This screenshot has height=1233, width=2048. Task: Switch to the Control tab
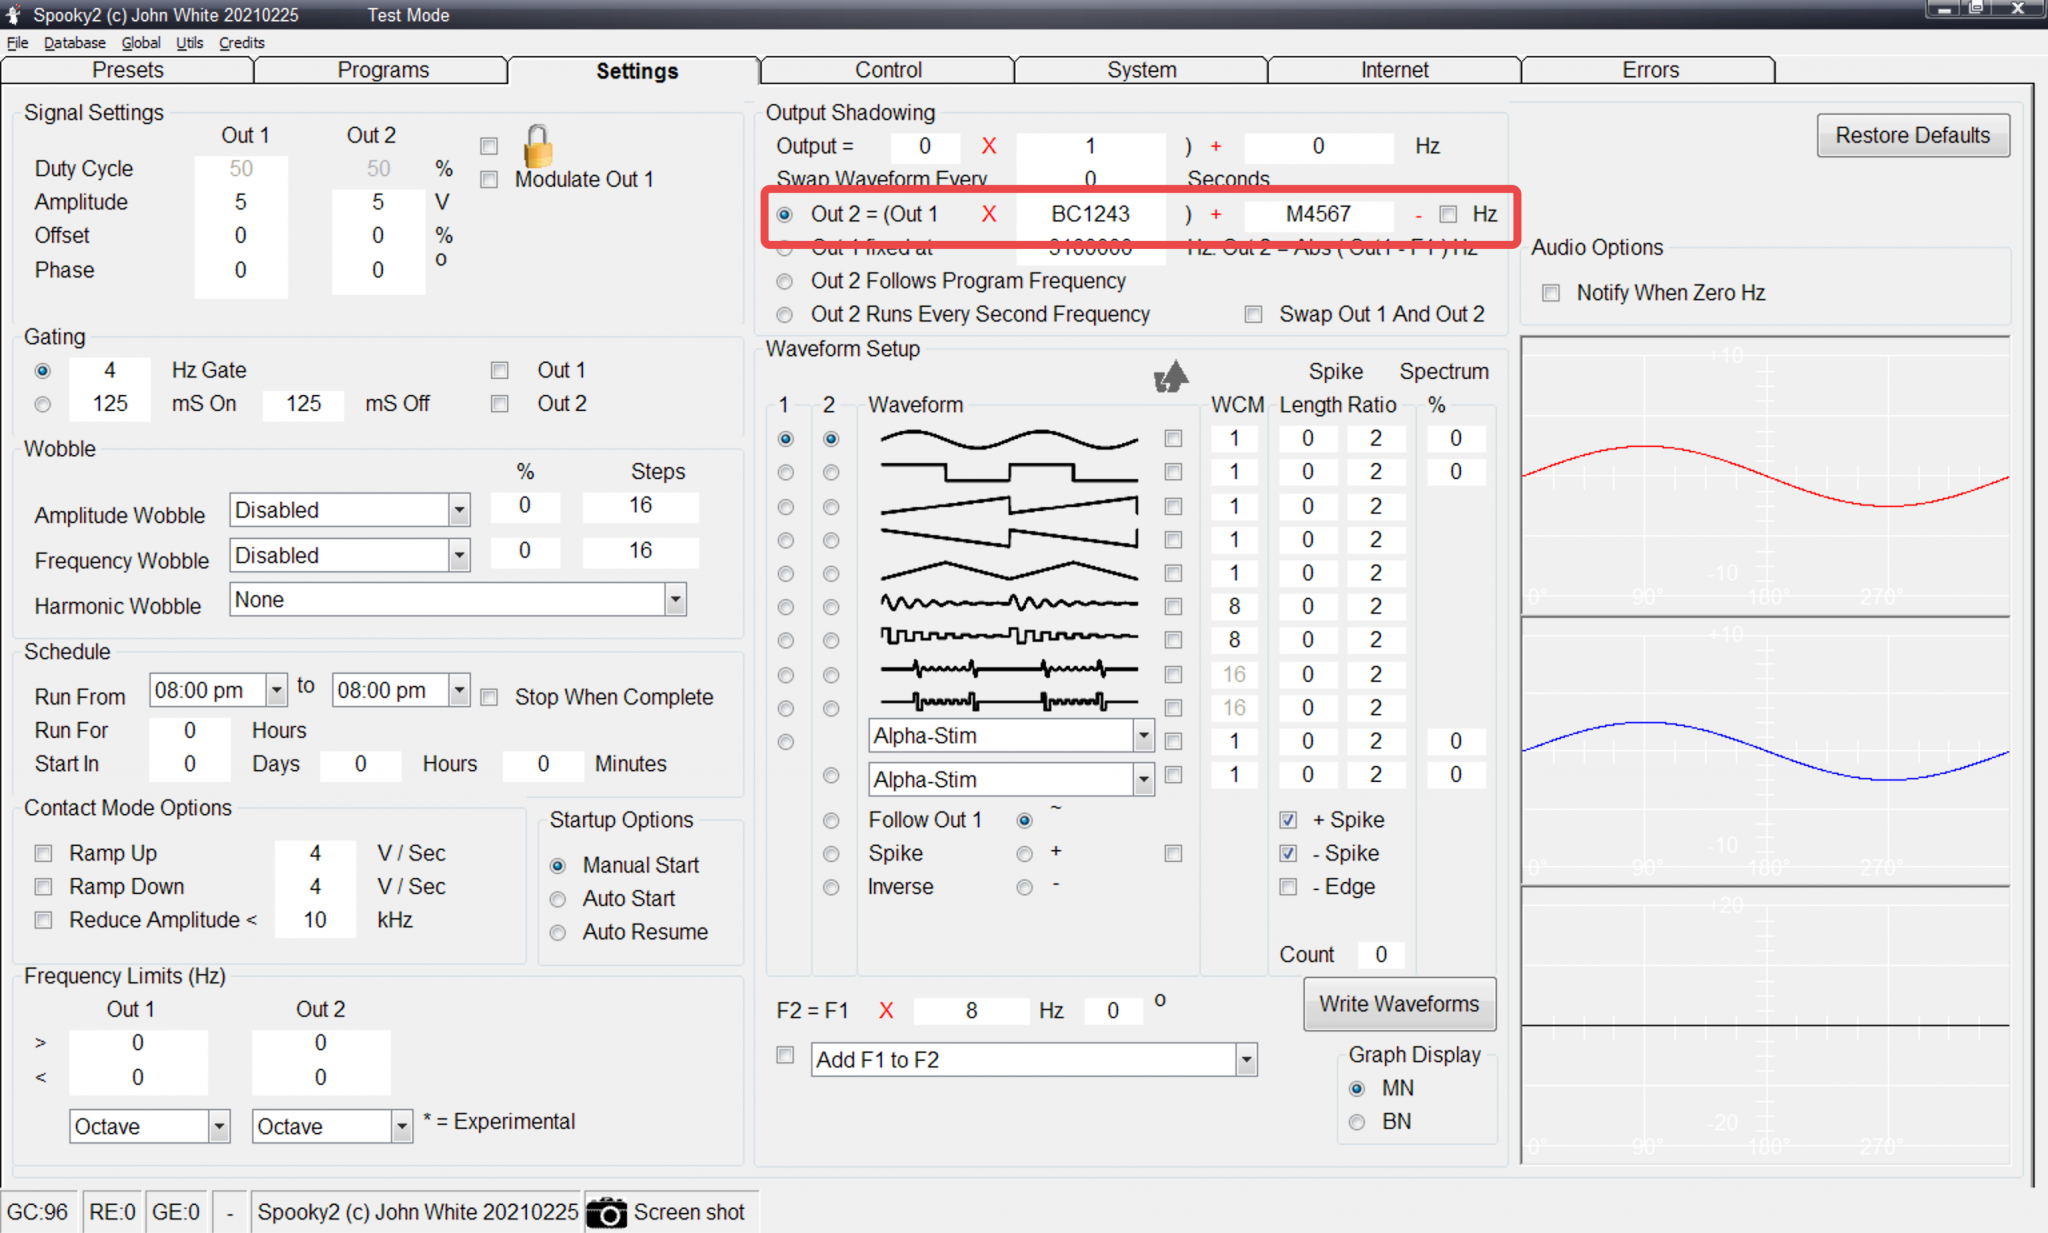point(887,70)
